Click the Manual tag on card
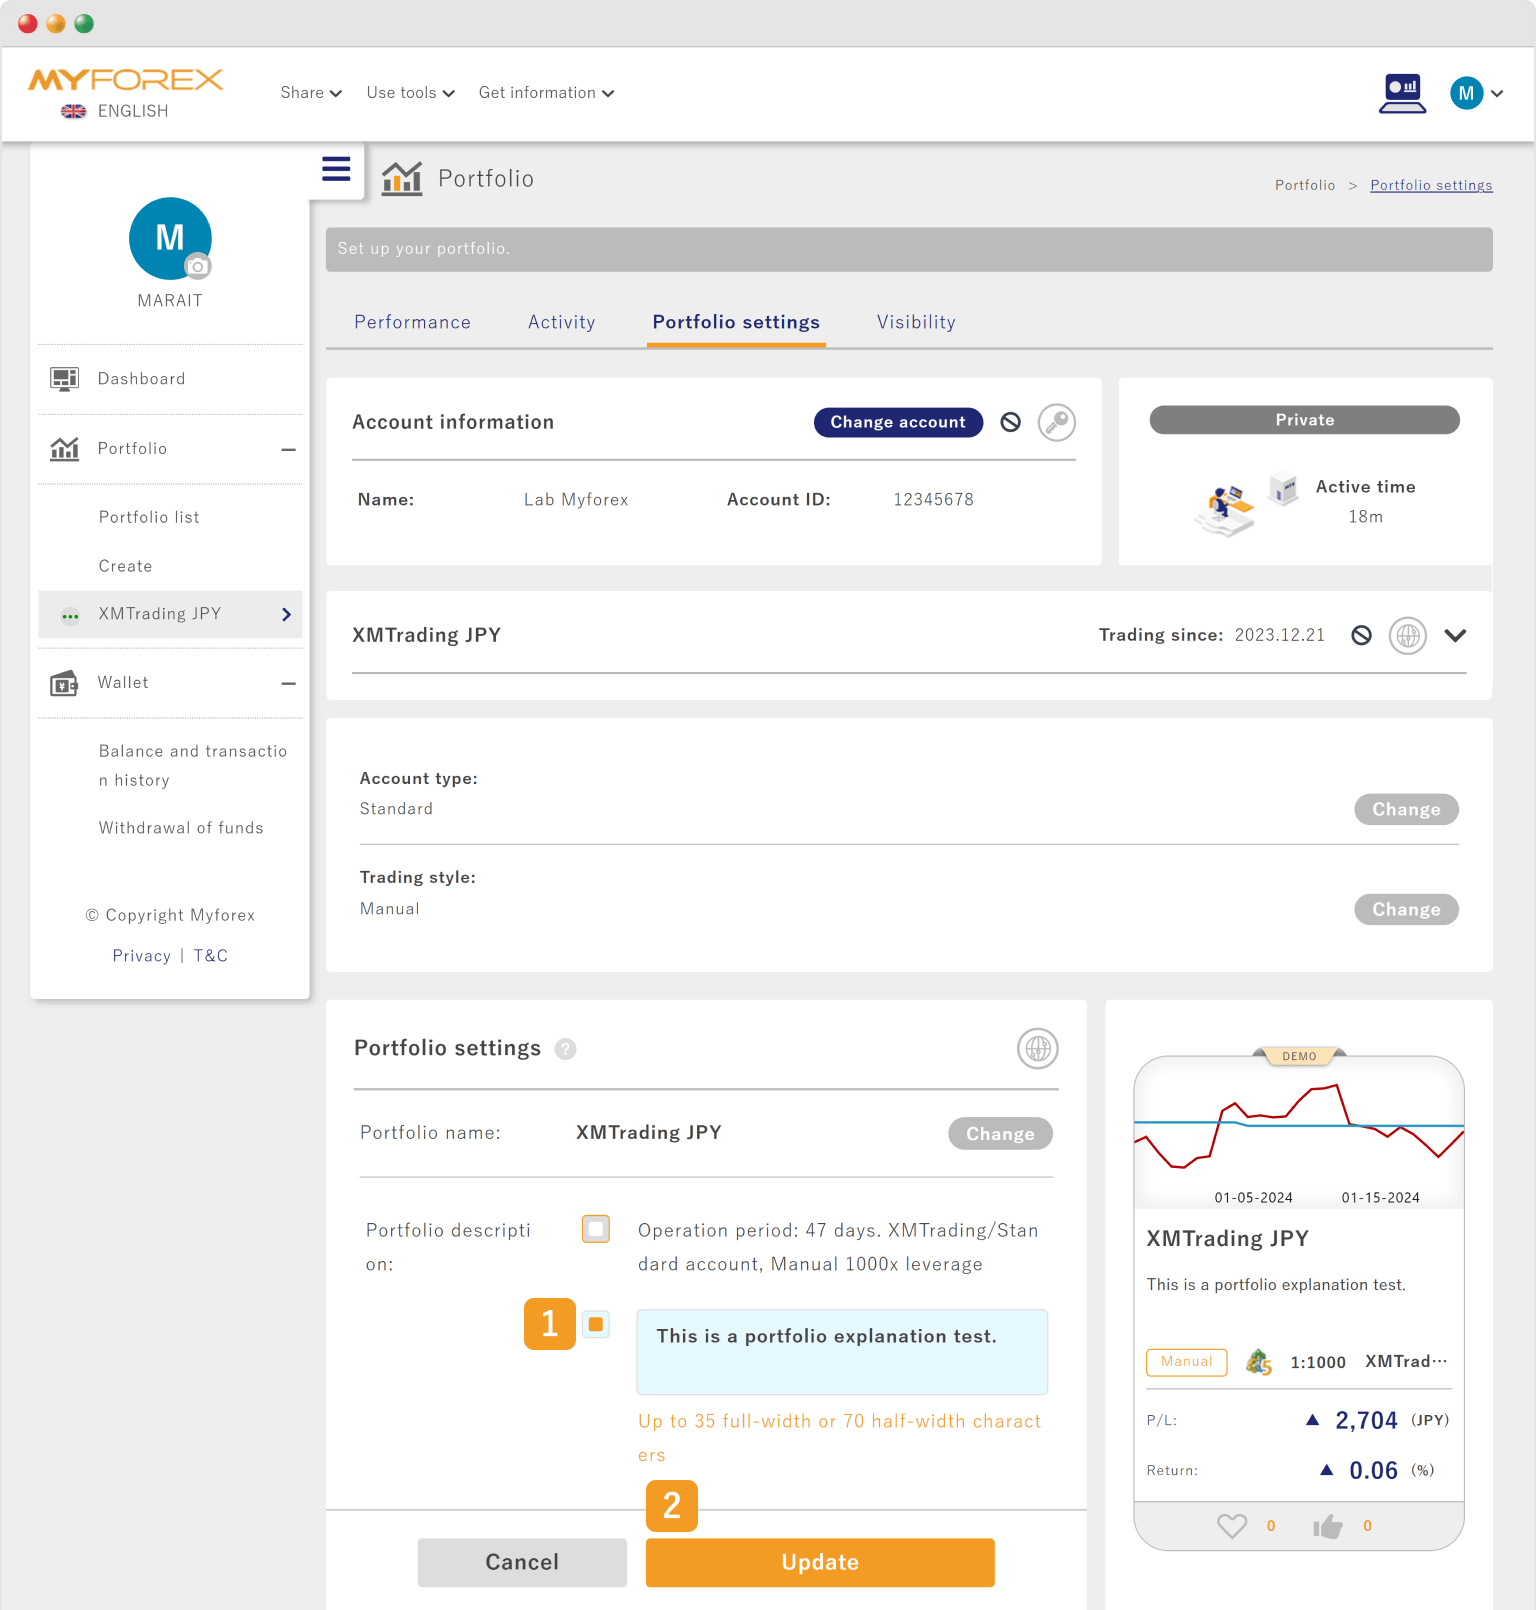This screenshot has width=1536, height=1610. point(1187,1362)
